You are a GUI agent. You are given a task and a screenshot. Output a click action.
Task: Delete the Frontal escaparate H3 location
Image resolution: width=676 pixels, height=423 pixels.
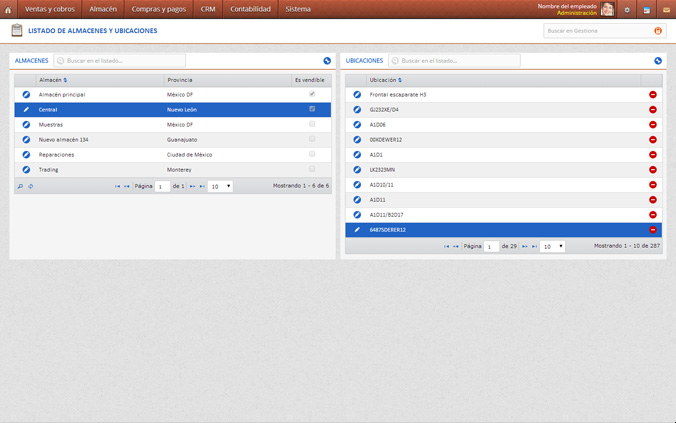(x=653, y=95)
